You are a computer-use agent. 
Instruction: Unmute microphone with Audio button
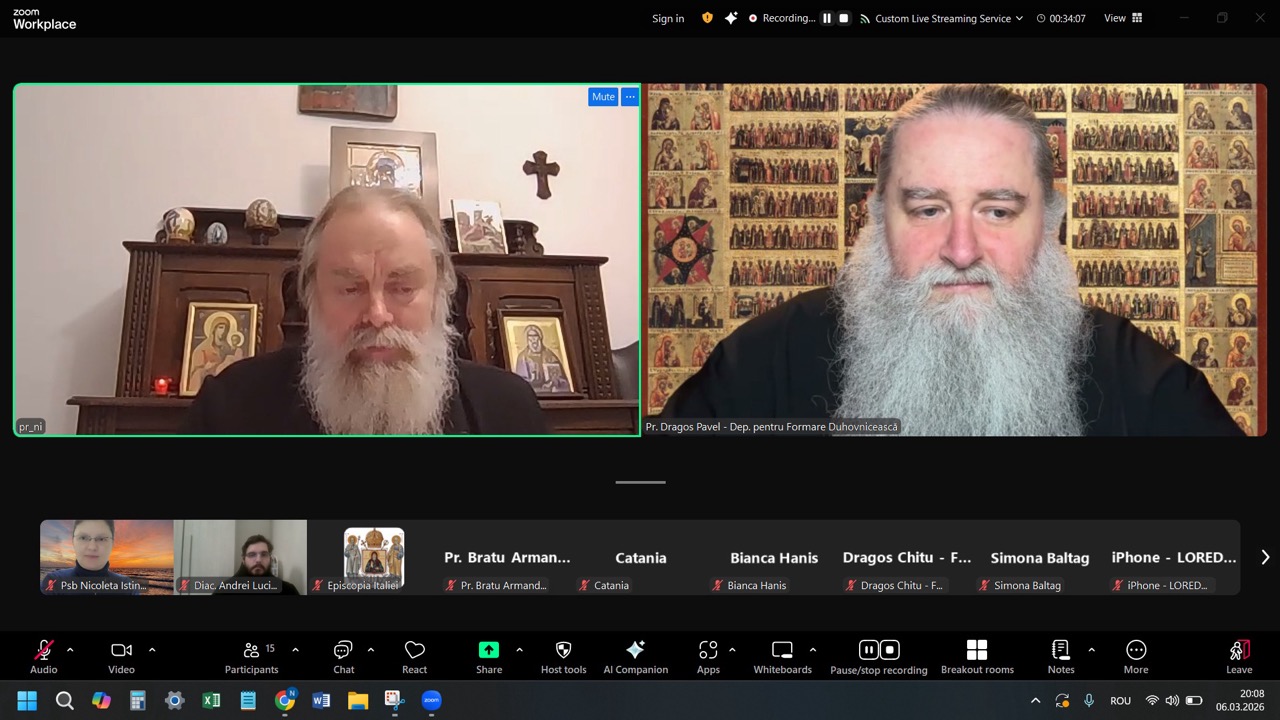(x=44, y=655)
